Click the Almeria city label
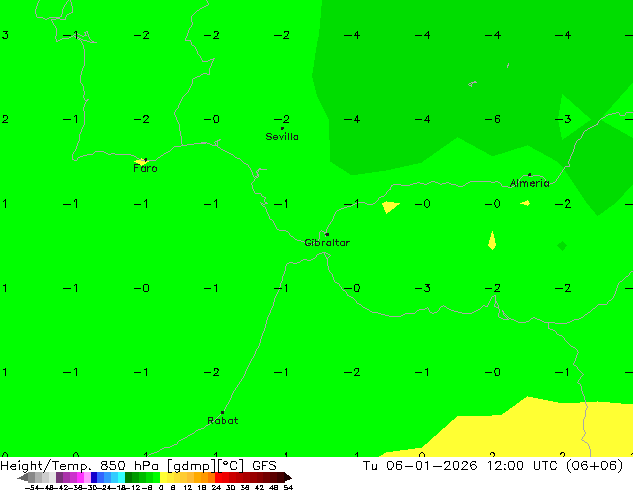This screenshot has width=634, height=490. [529, 183]
